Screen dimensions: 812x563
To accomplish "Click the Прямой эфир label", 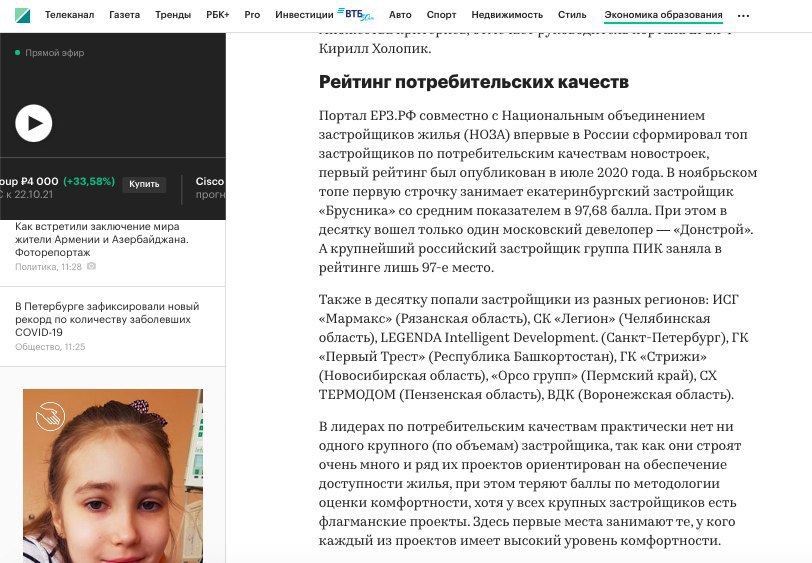I will click(54, 53).
